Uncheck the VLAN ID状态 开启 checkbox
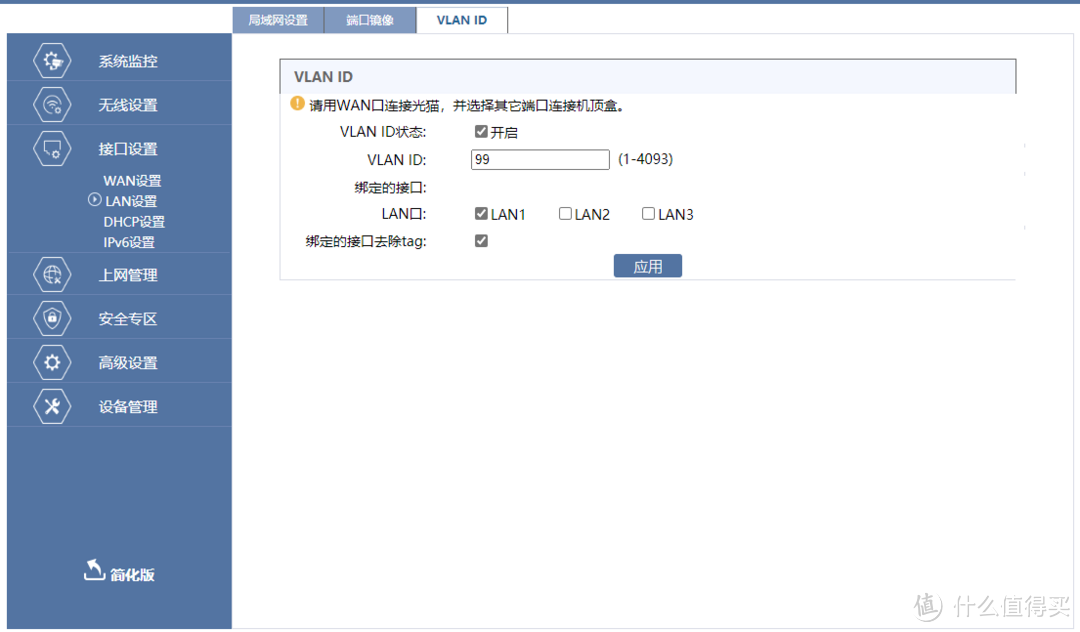 (x=481, y=131)
